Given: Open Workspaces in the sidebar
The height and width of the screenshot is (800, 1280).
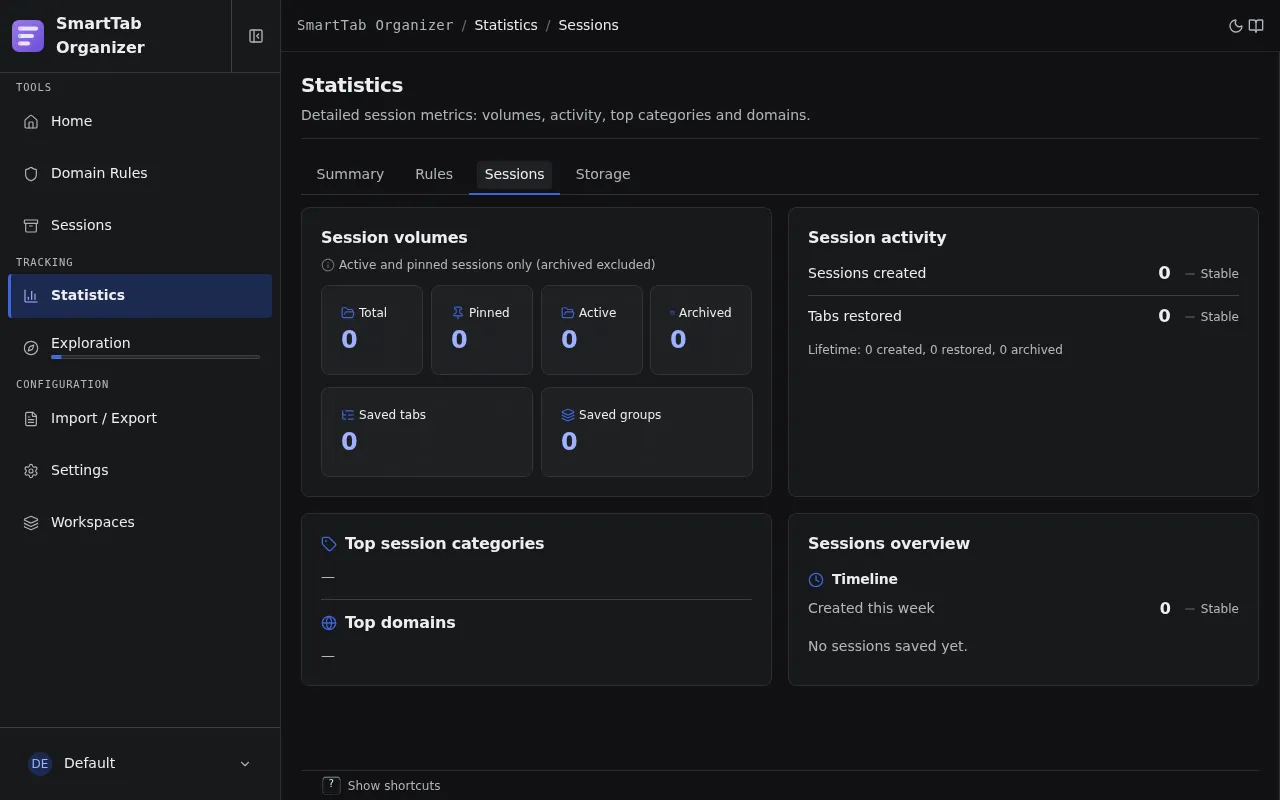Looking at the screenshot, I should [140, 522].
